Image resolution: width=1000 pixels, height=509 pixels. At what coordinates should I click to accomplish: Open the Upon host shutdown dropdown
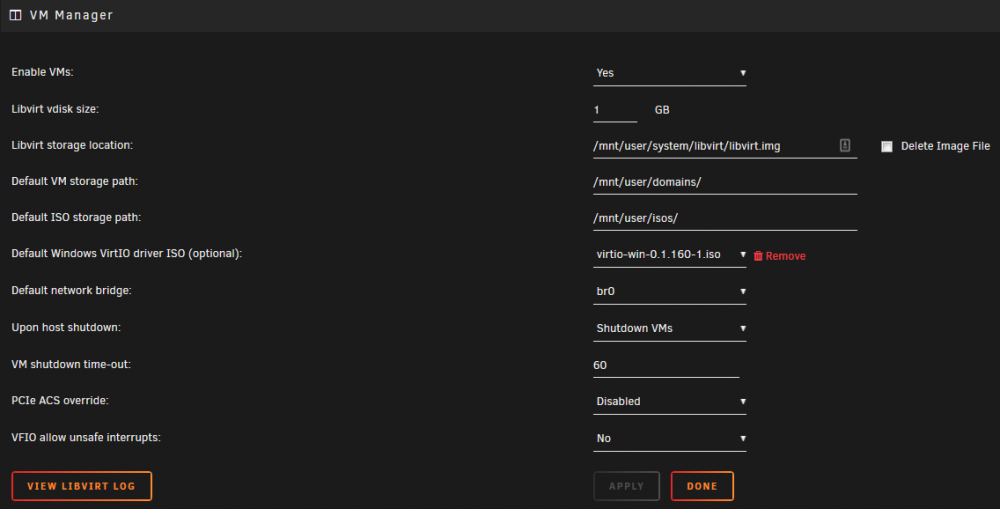(669, 328)
